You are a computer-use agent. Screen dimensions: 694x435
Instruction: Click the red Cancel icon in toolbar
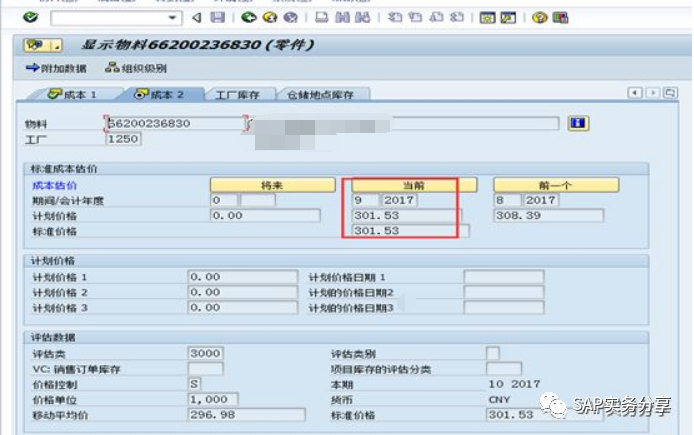(290, 18)
